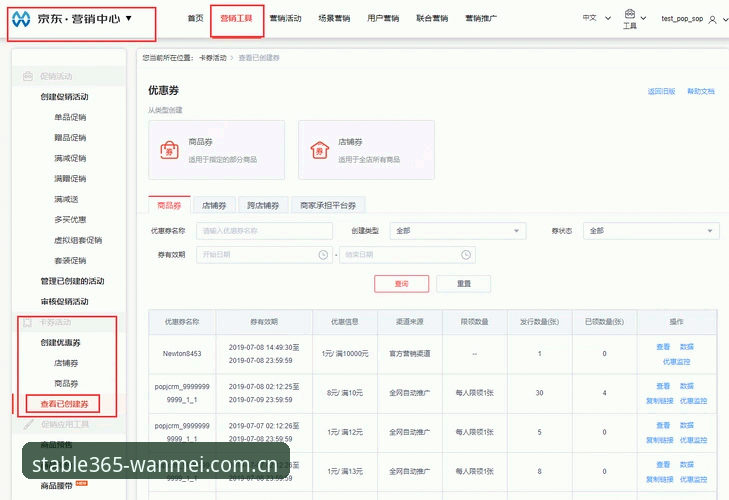Click 复制链接 in the 8元/满10元 row
The width and height of the screenshot is (729, 500).
click(660, 400)
